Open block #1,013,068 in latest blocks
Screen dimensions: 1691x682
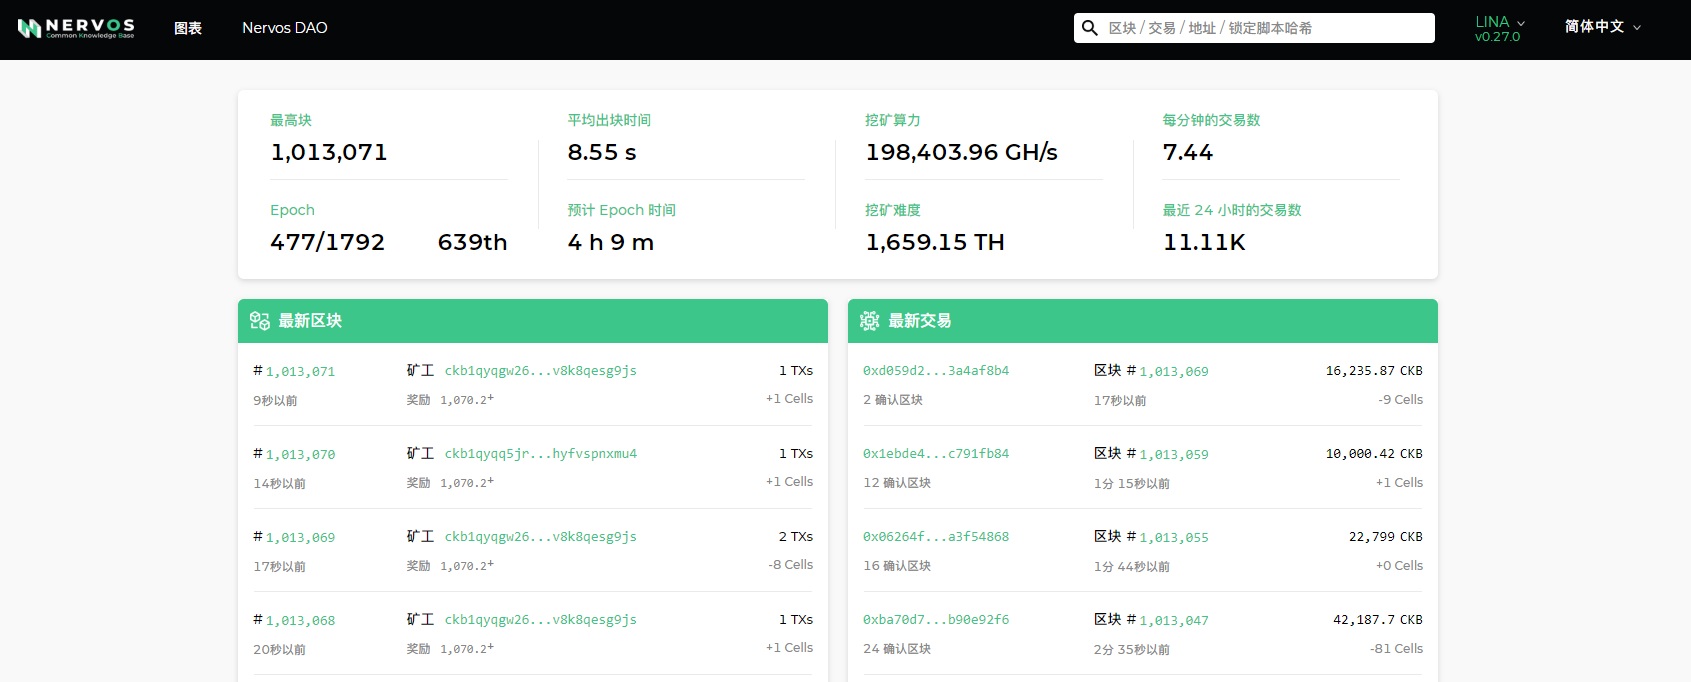coord(300,620)
